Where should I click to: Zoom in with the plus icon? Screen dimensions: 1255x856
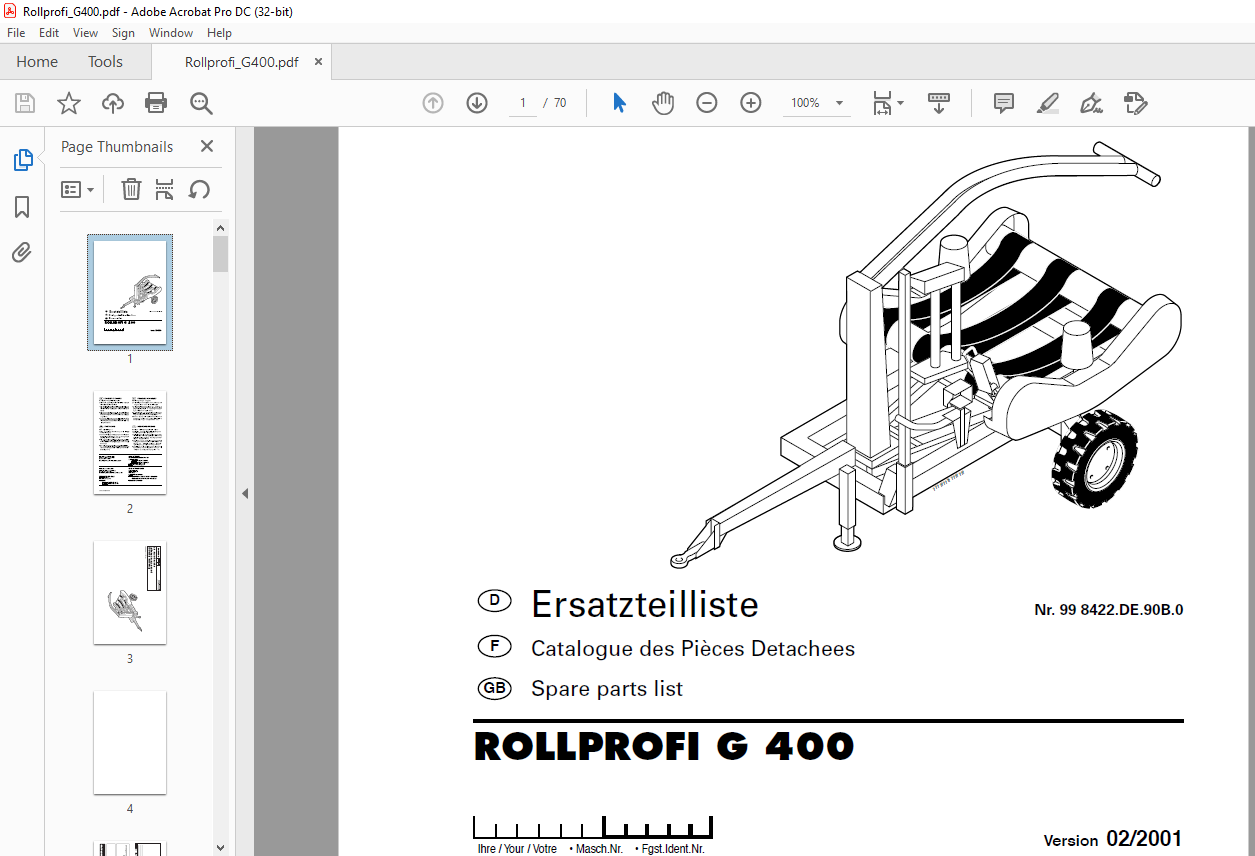pyautogui.click(x=751, y=103)
